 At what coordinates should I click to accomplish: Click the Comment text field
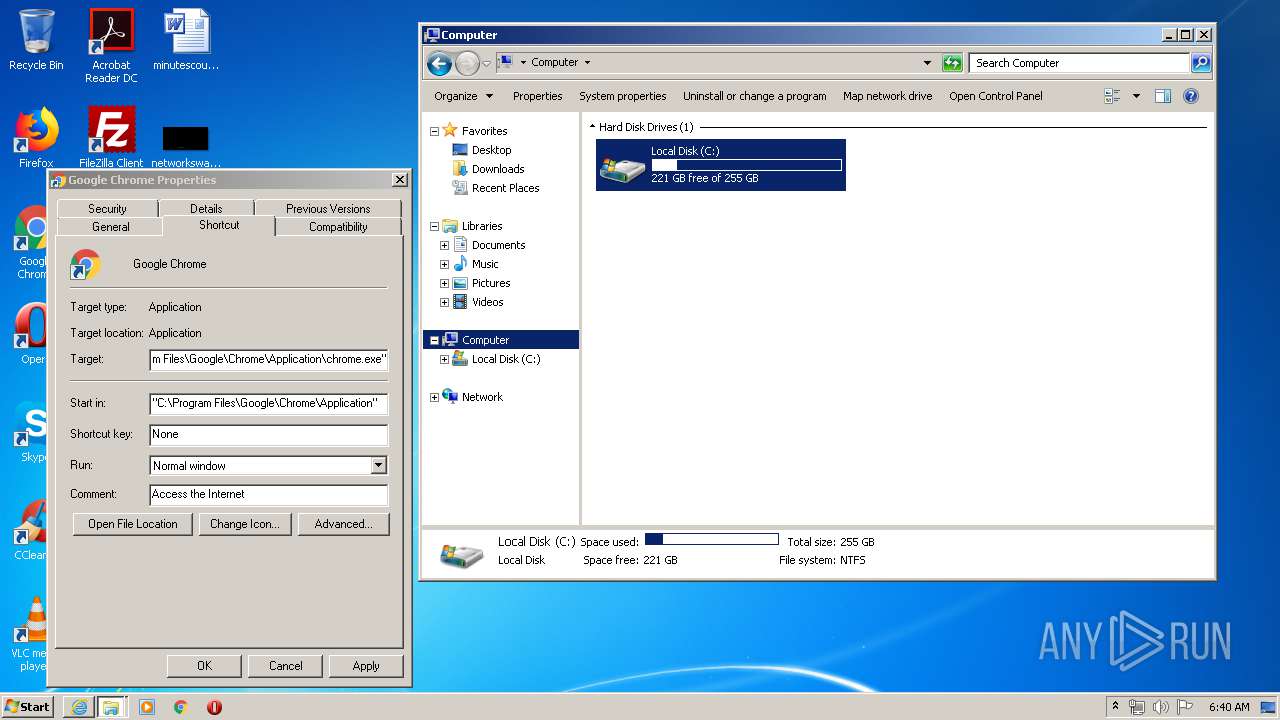[x=268, y=494]
